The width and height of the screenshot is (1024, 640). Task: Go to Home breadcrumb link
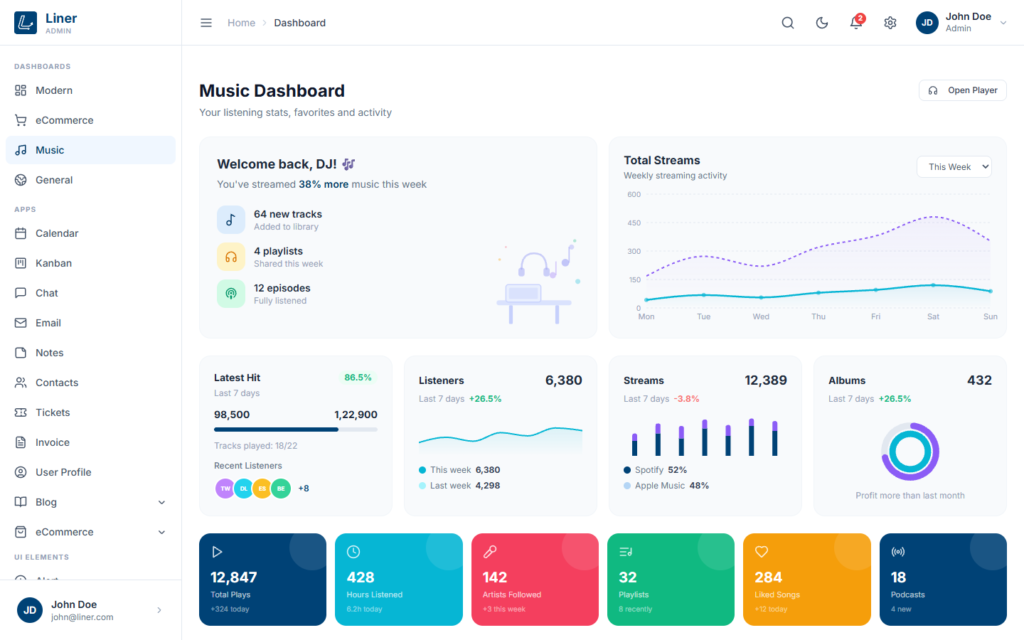[x=241, y=23]
